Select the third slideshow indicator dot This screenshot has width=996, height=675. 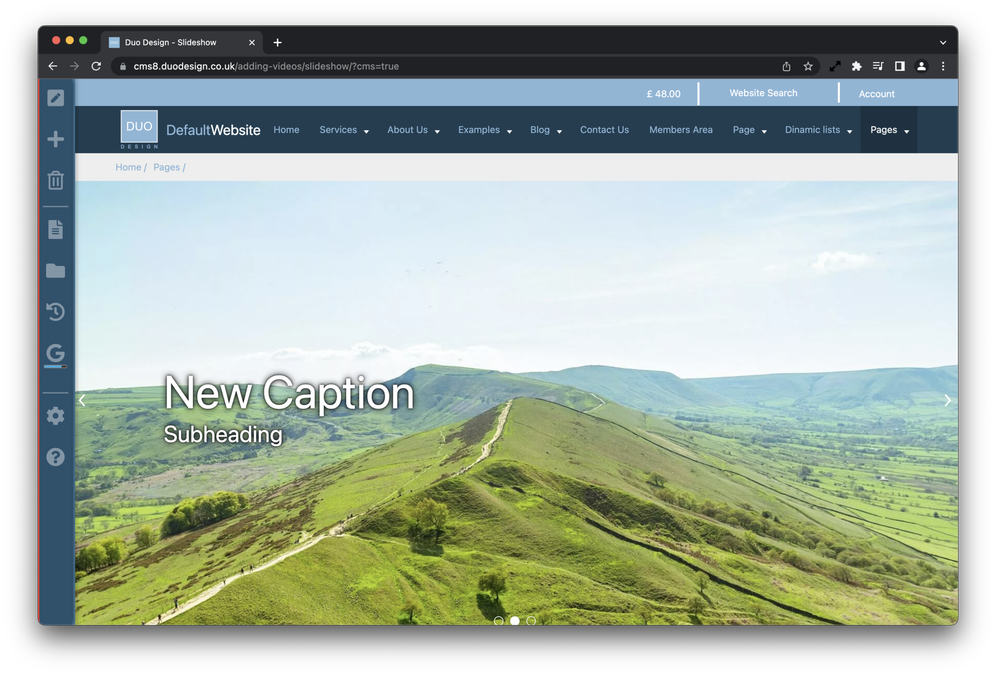coord(531,620)
